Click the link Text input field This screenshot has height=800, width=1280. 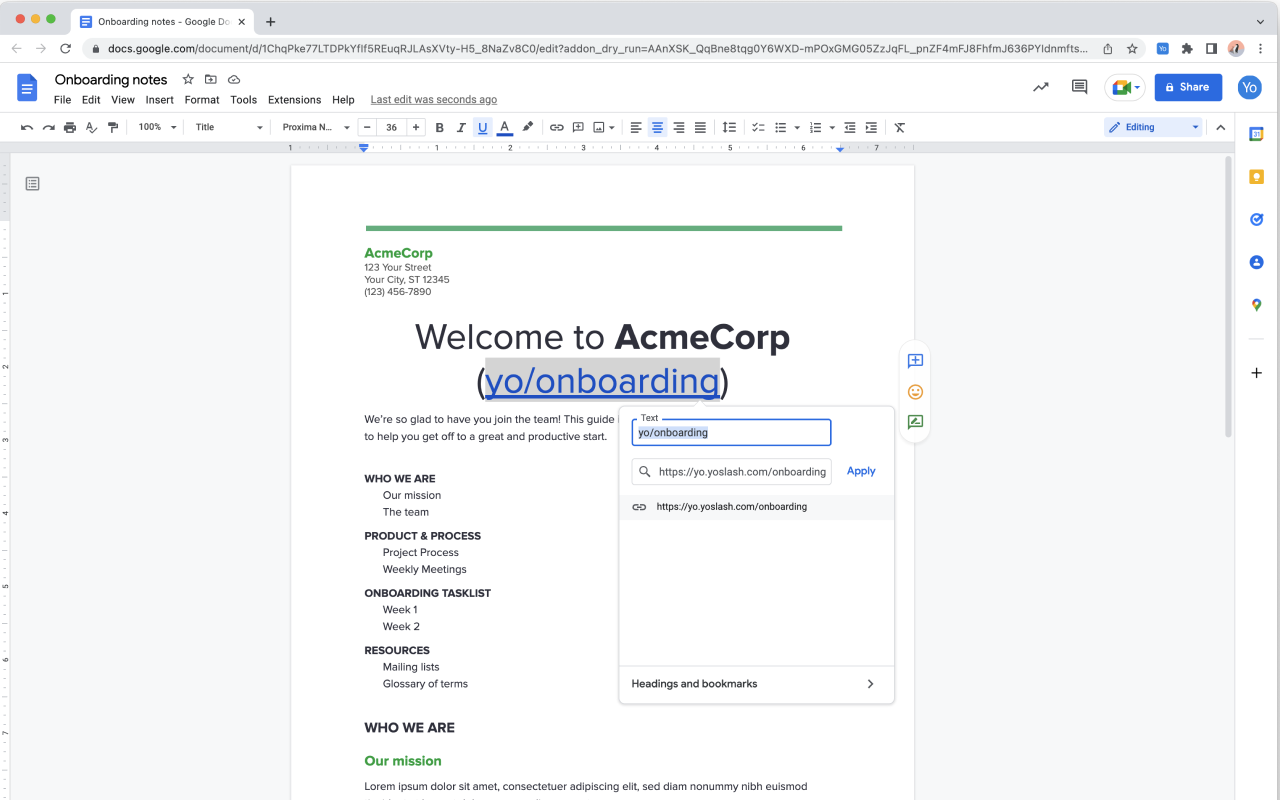[x=731, y=432]
